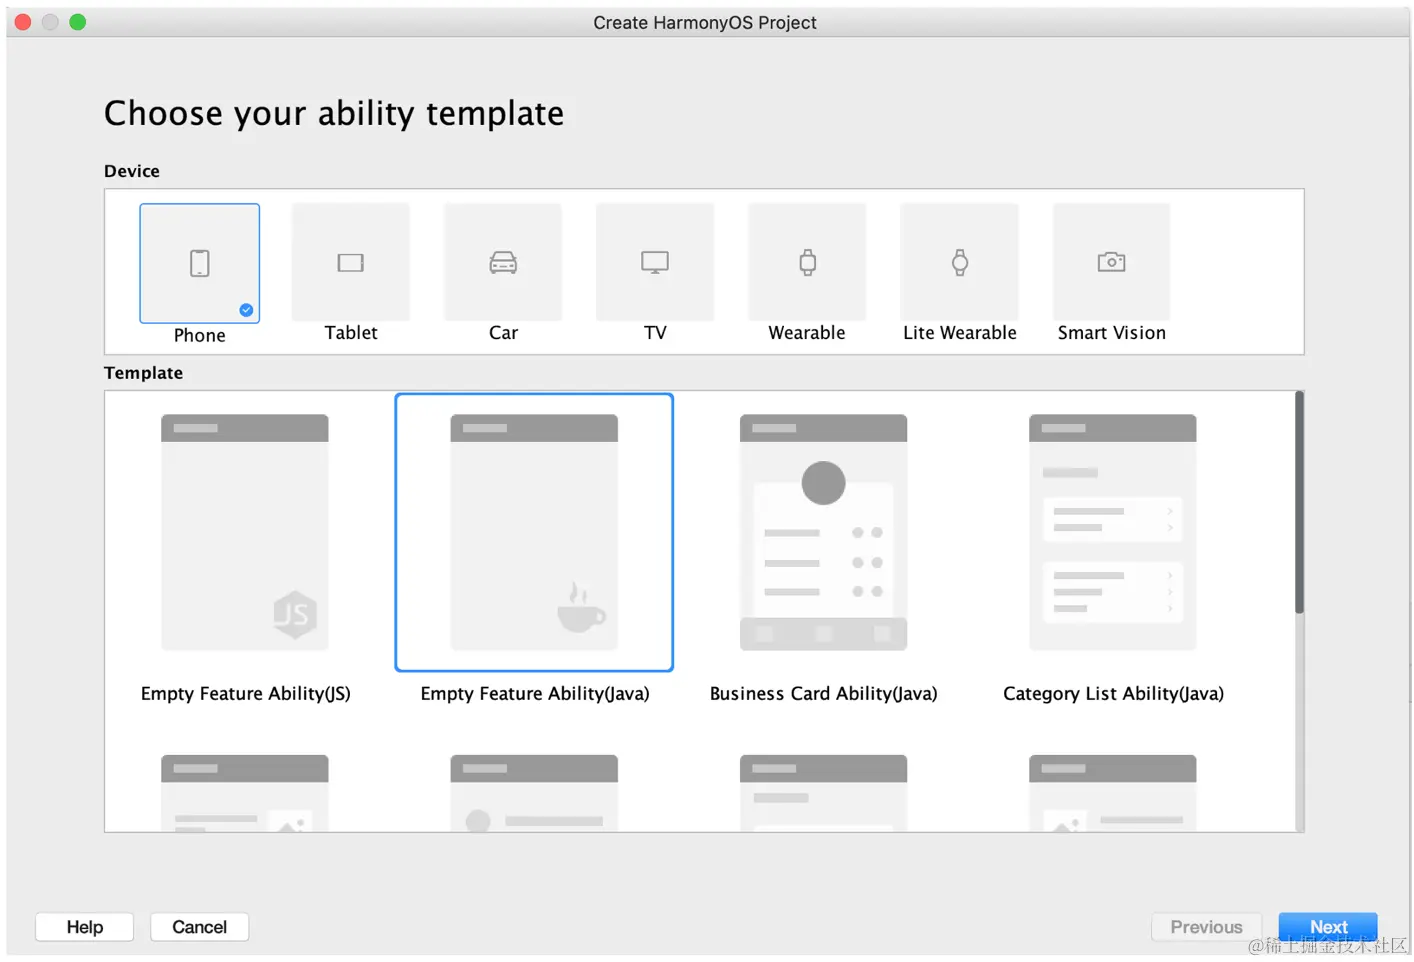Pick the Car device icon
The image size is (1414, 962).
coord(503,262)
